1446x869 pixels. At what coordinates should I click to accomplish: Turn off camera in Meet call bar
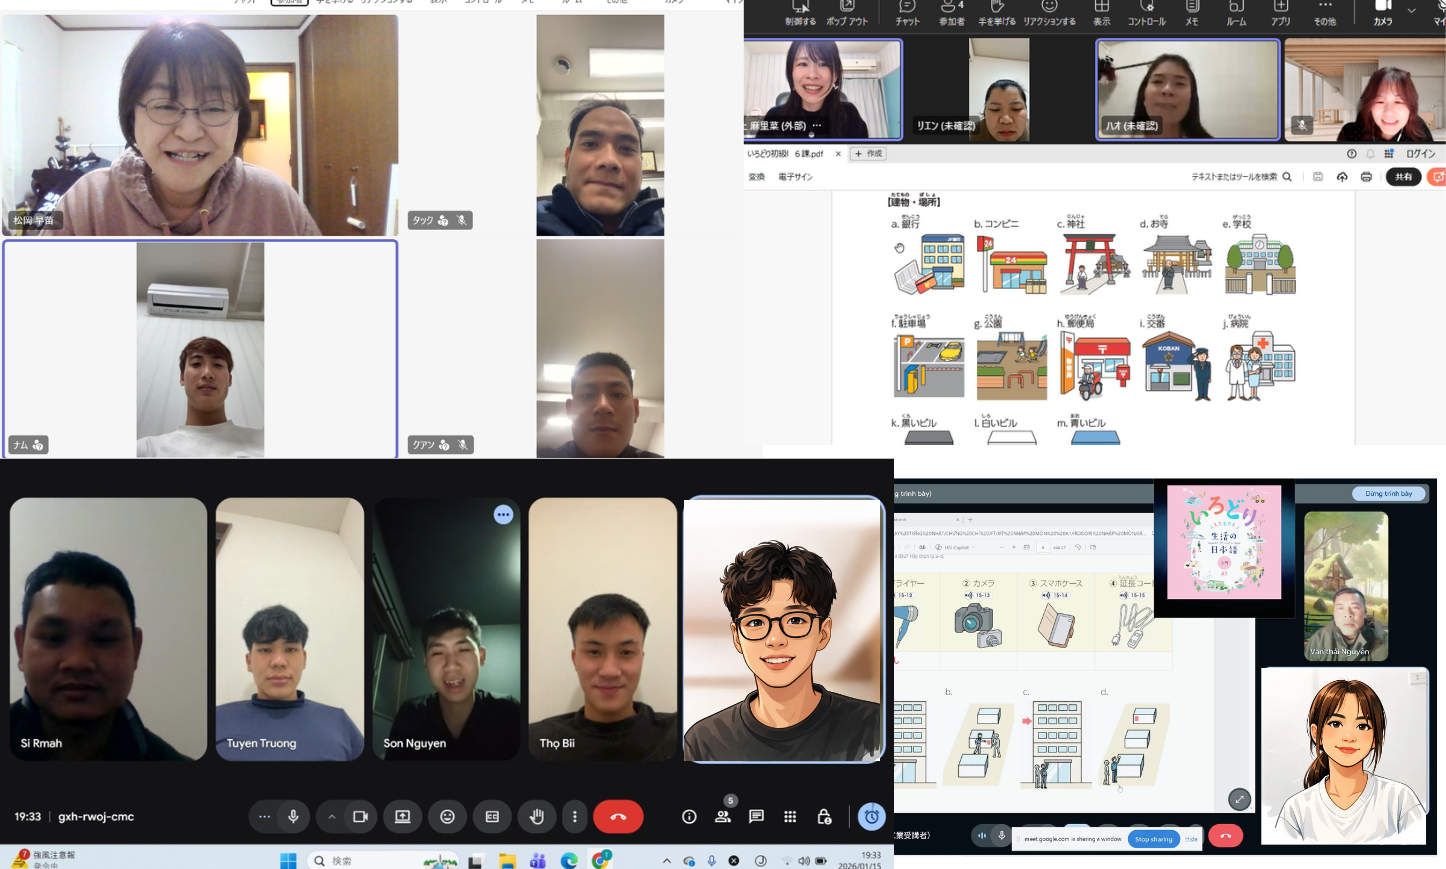point(360,817)
